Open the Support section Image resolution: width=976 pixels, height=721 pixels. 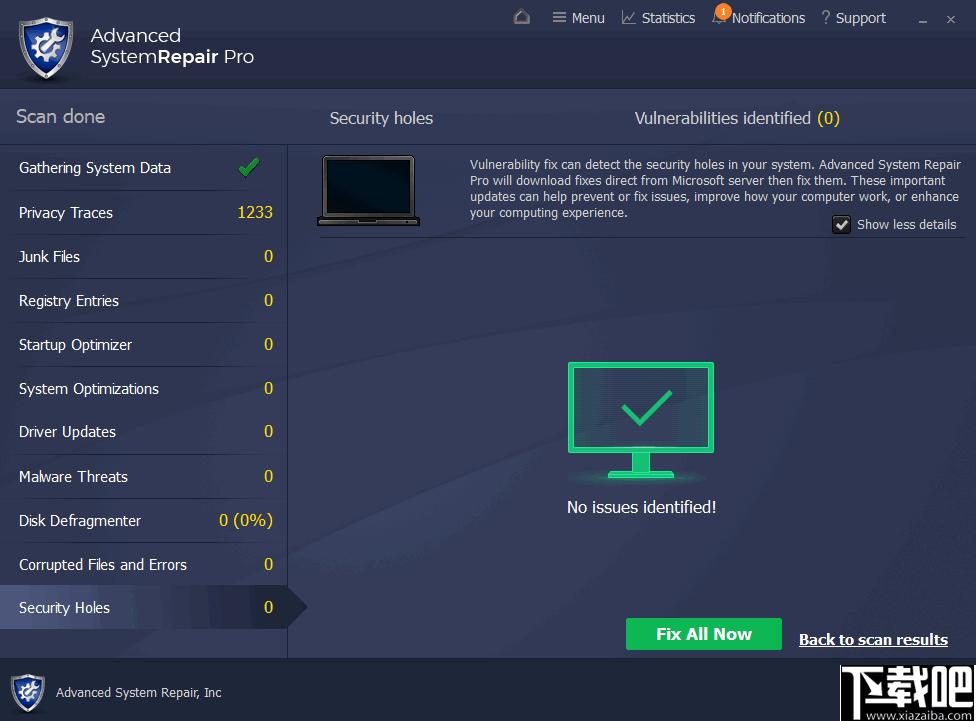tap(853, 18)
